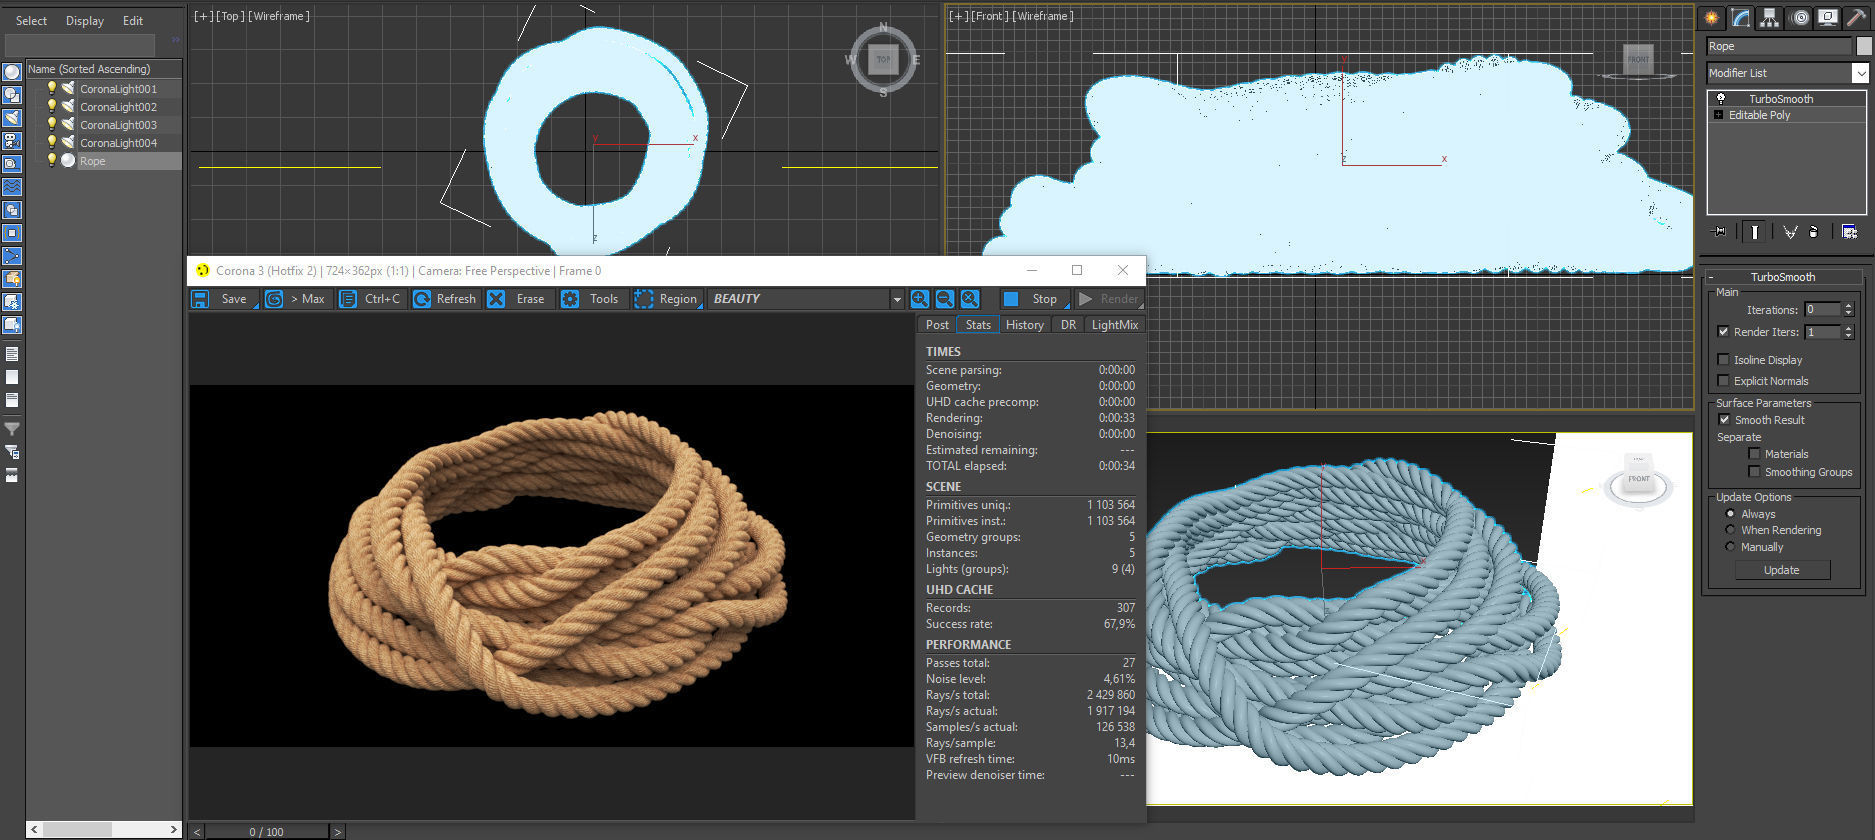Screen dimensions: 1875x840
Task: Increase the Iterations spinner value
Action: [1848, 306]
